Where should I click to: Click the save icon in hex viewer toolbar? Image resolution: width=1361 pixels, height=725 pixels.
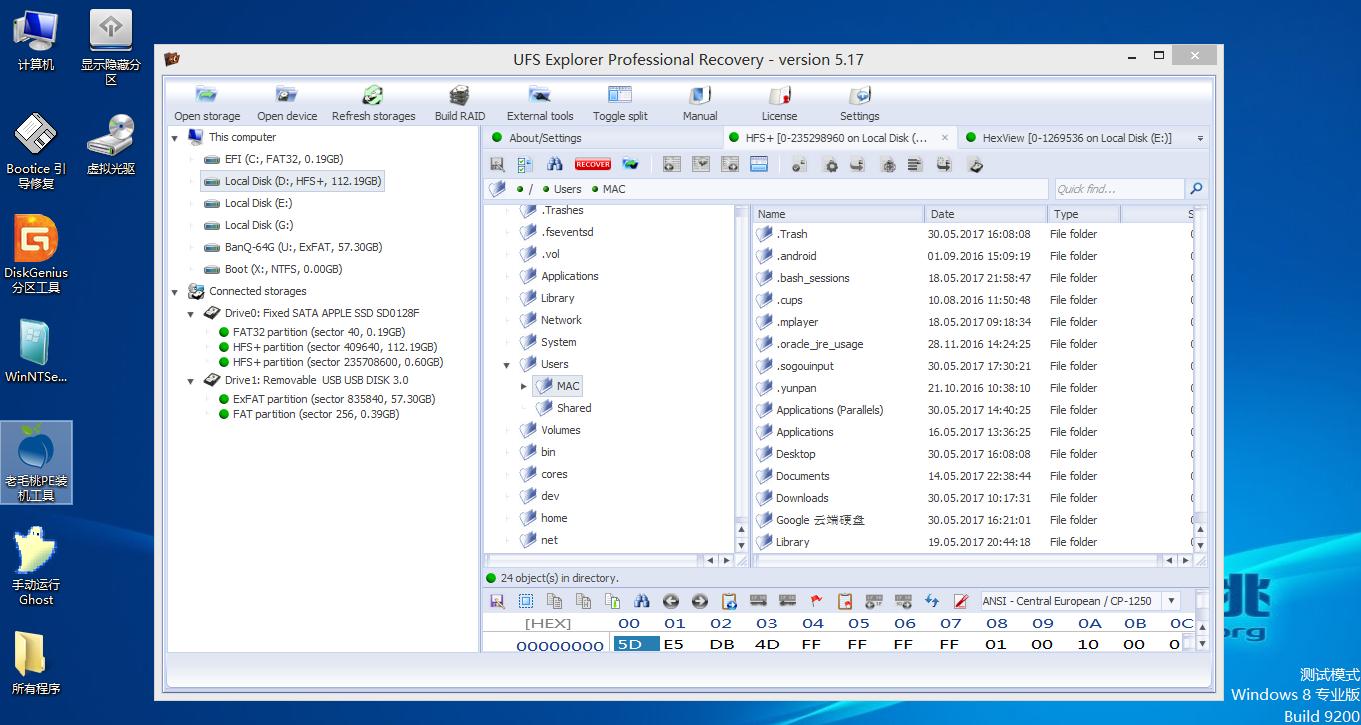(x=496, y=601)
